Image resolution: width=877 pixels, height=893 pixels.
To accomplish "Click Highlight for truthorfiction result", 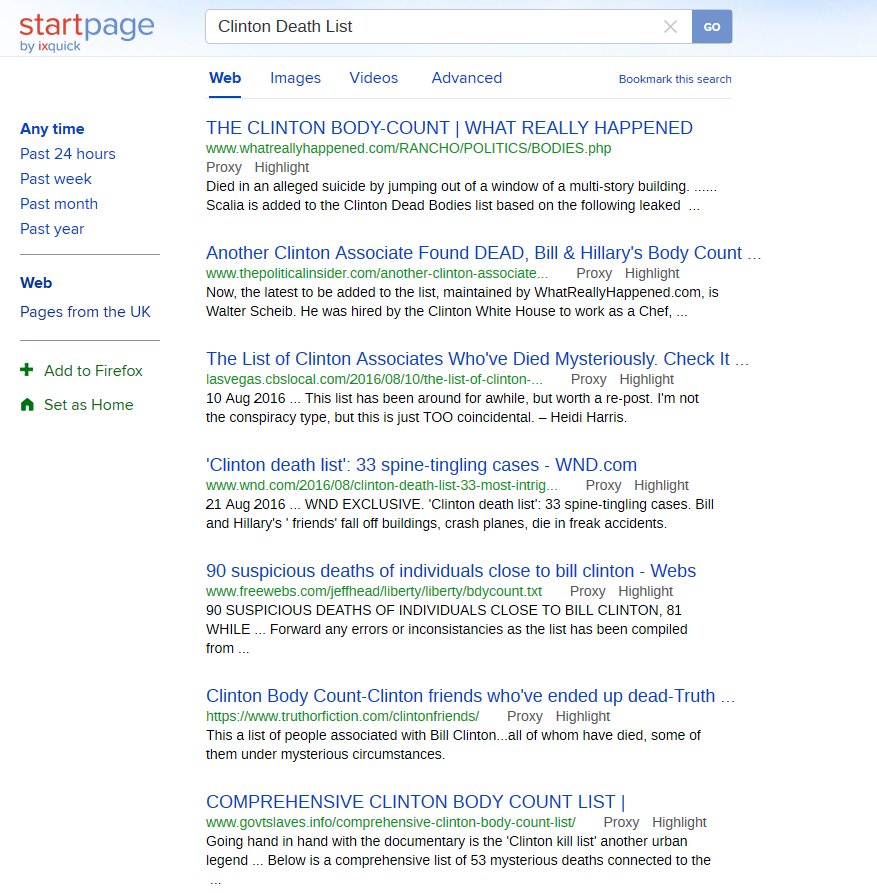I will 583,716.
